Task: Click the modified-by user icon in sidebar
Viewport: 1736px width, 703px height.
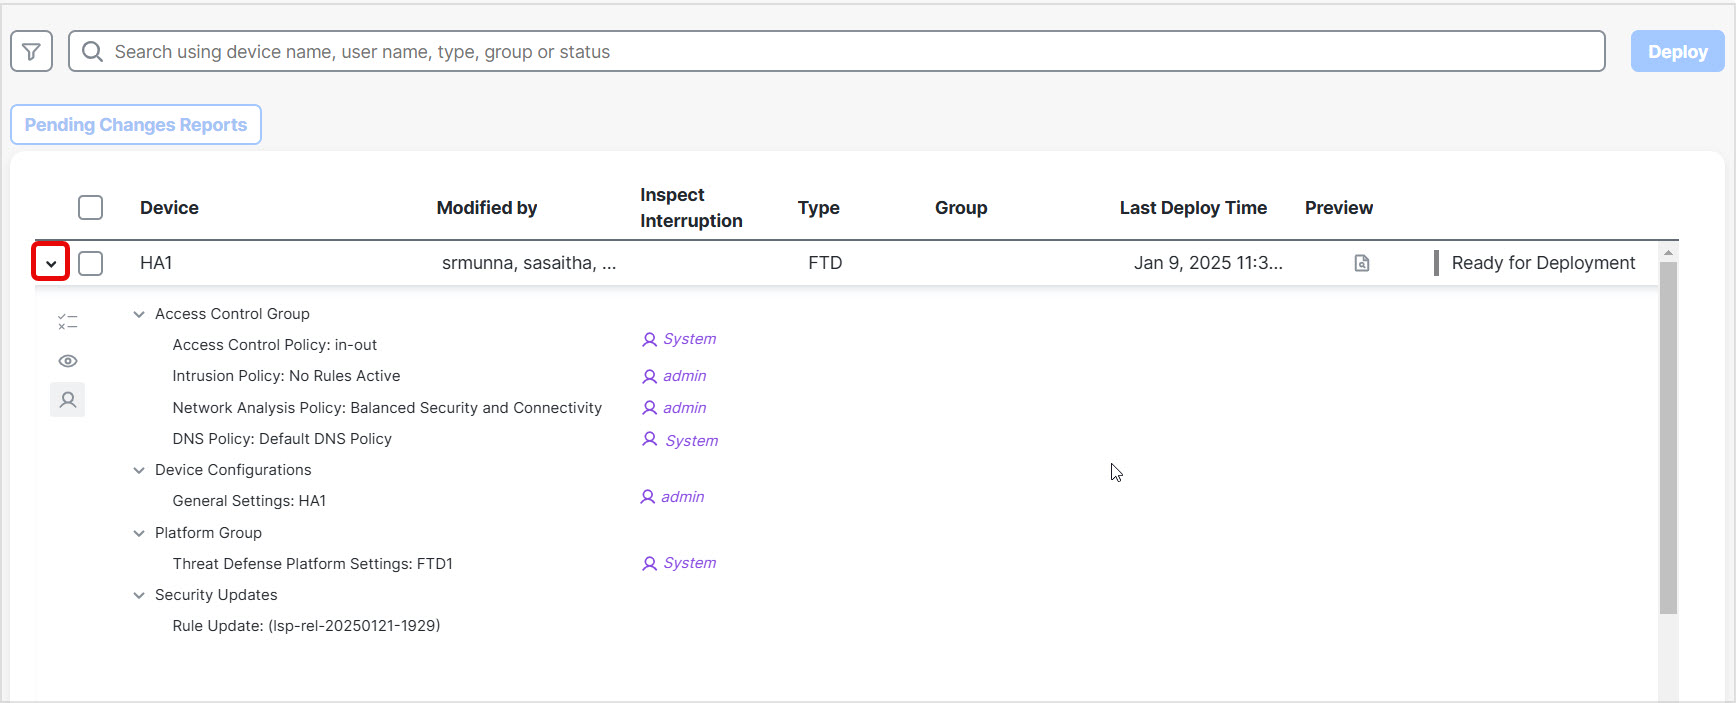Action: click(x=67, y=400)
